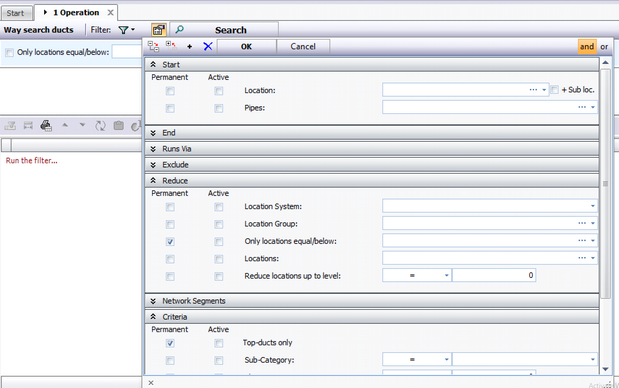Enable Only locations equal/below in left pane
The image size is (619, 388).
tap(9, 52)
